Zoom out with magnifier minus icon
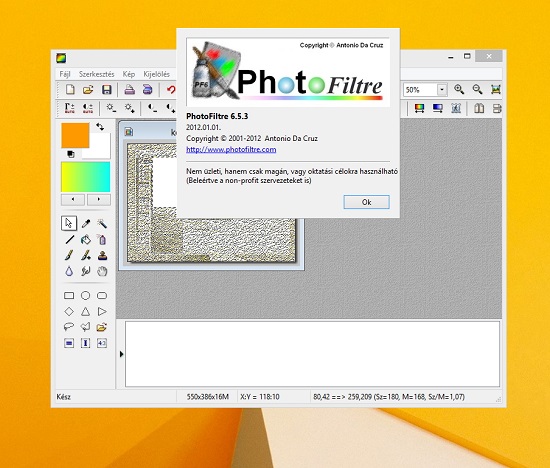This screenshot has width=550, height=468. tap(477, 89)
